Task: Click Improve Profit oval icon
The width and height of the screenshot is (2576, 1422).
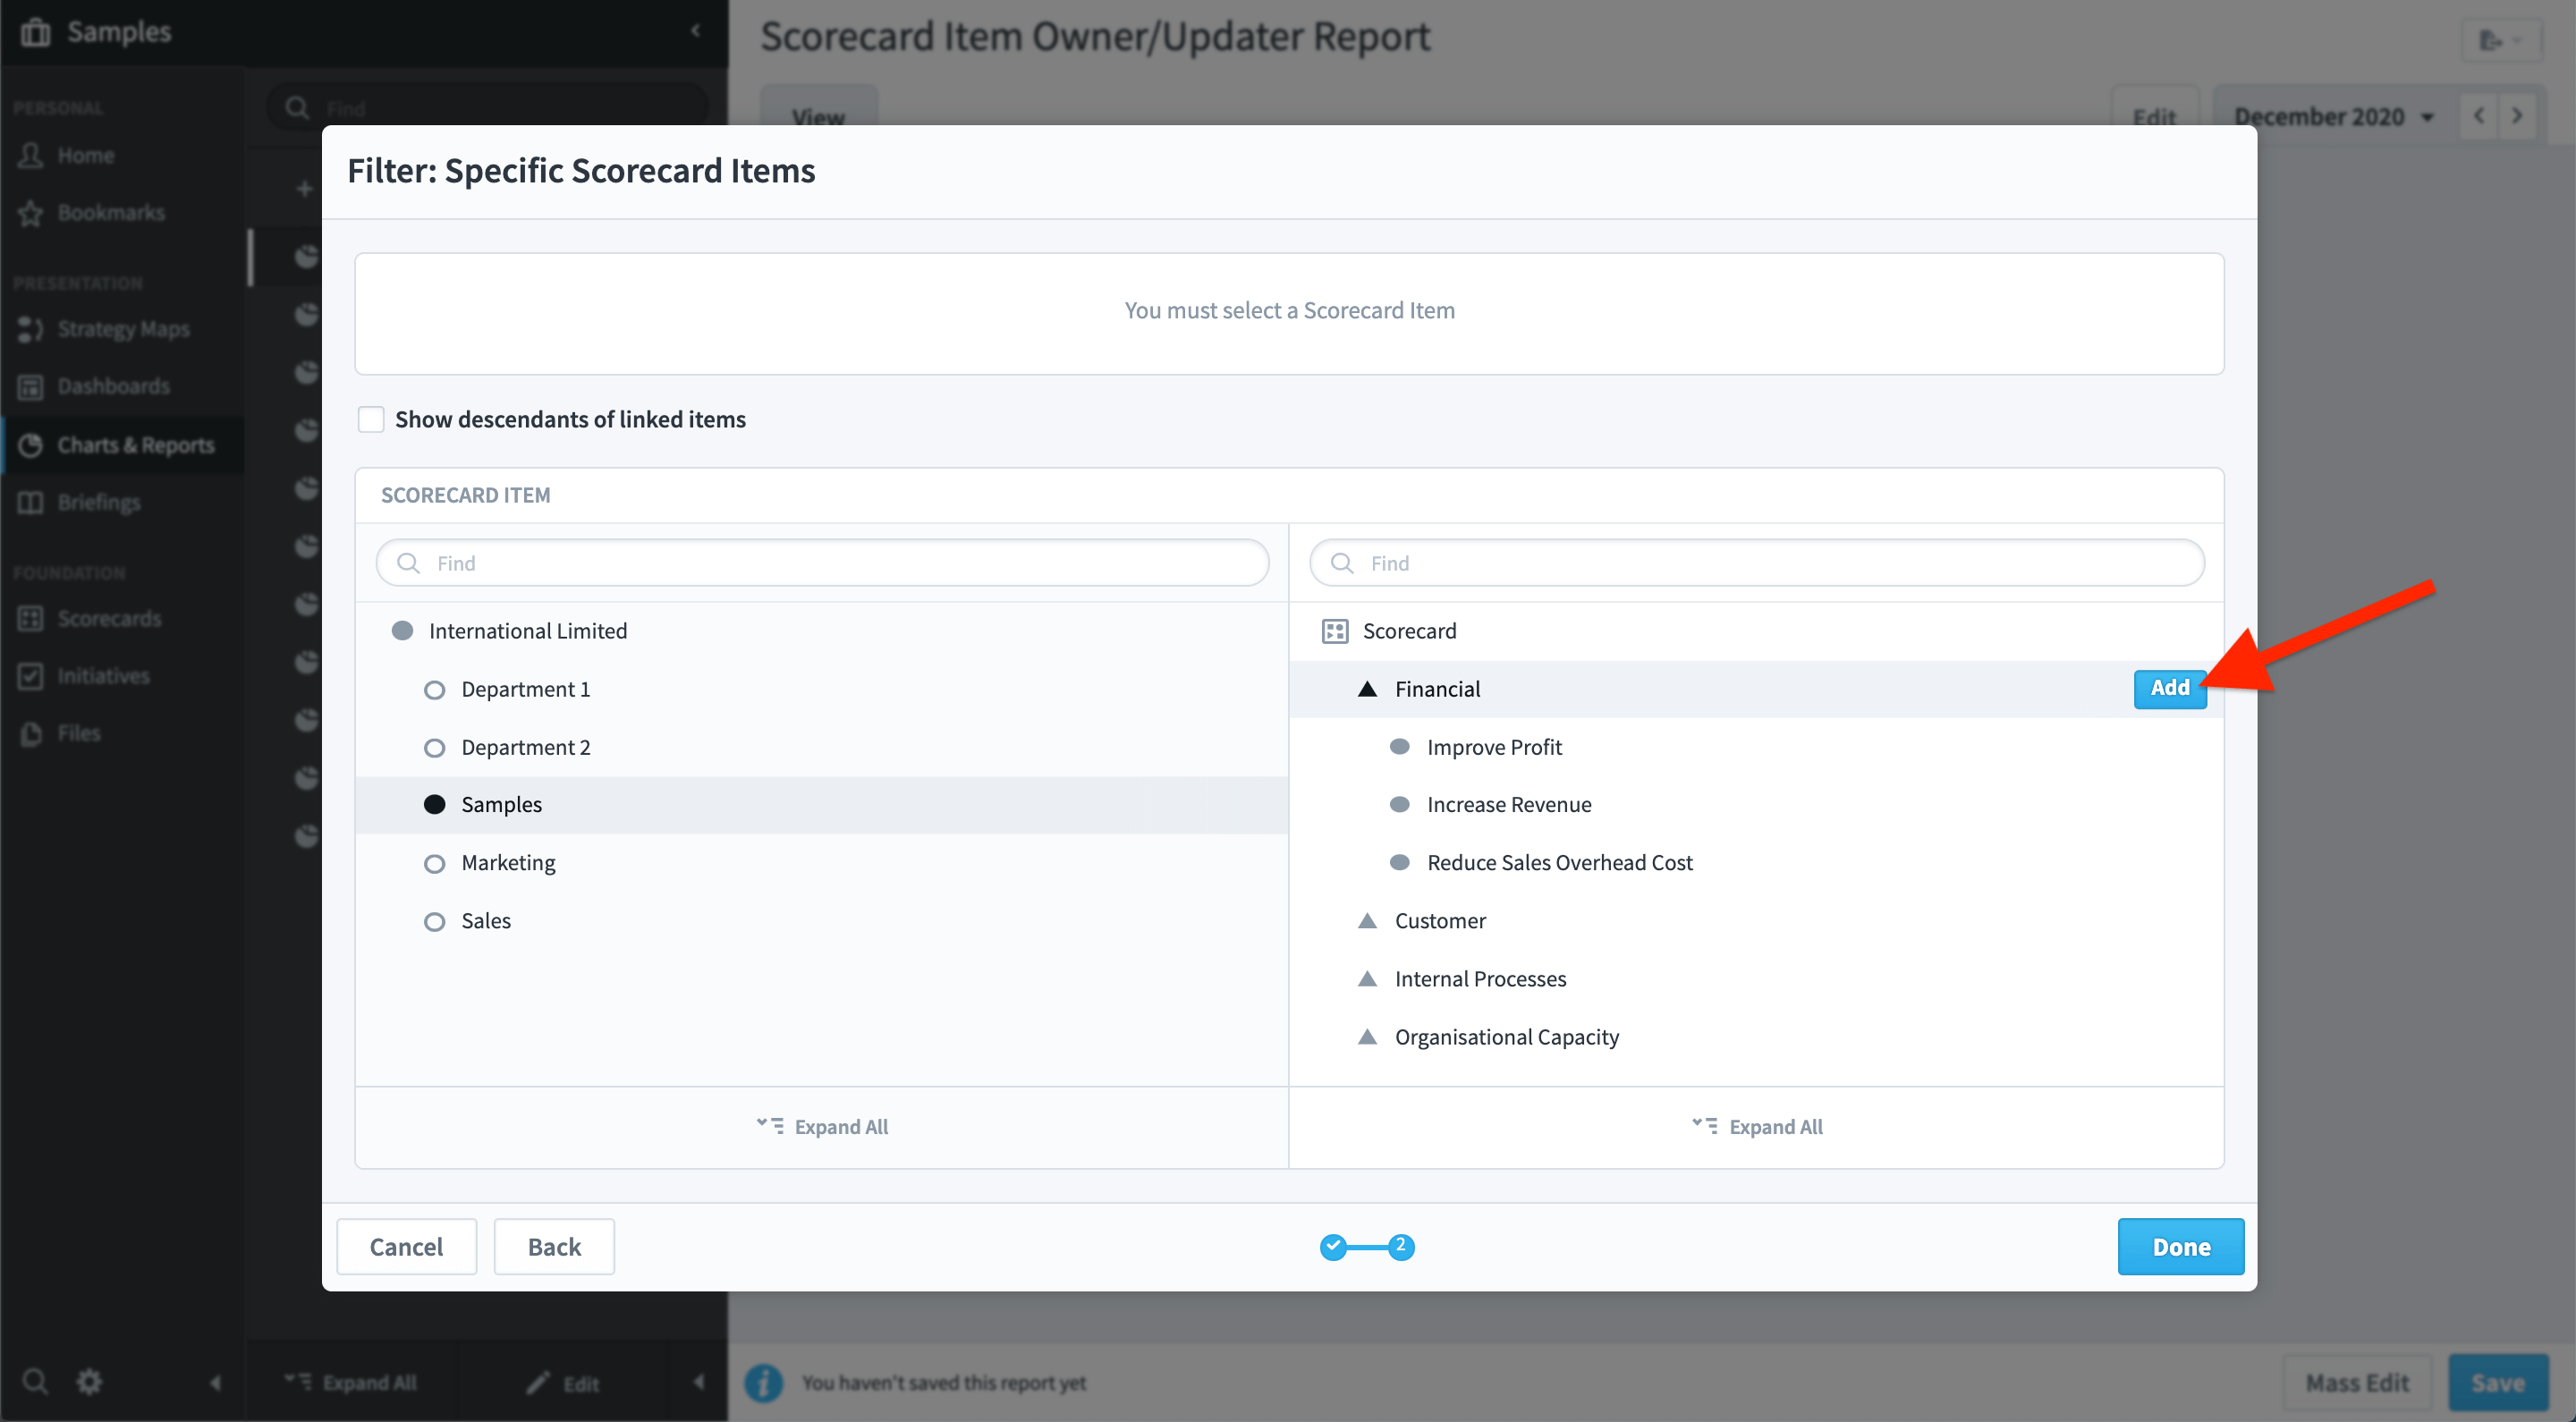Action: point(1399,747)
